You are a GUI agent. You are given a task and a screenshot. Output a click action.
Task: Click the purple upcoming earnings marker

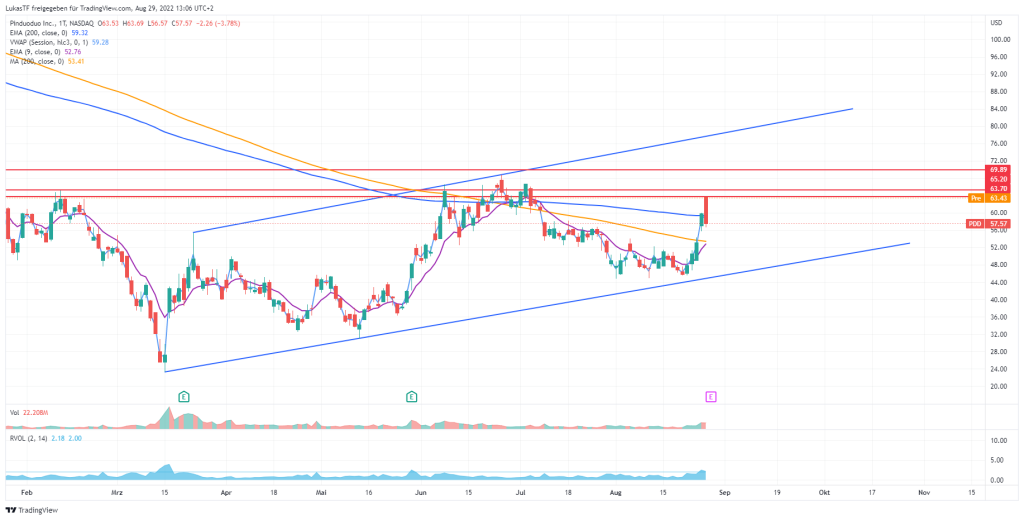point(711,397)
